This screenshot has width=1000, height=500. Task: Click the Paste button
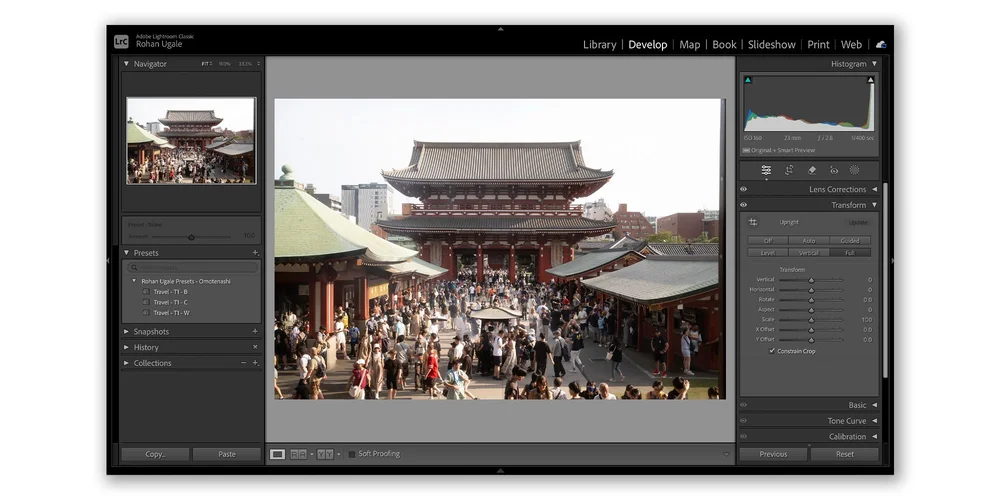click(x=227, y=454)
